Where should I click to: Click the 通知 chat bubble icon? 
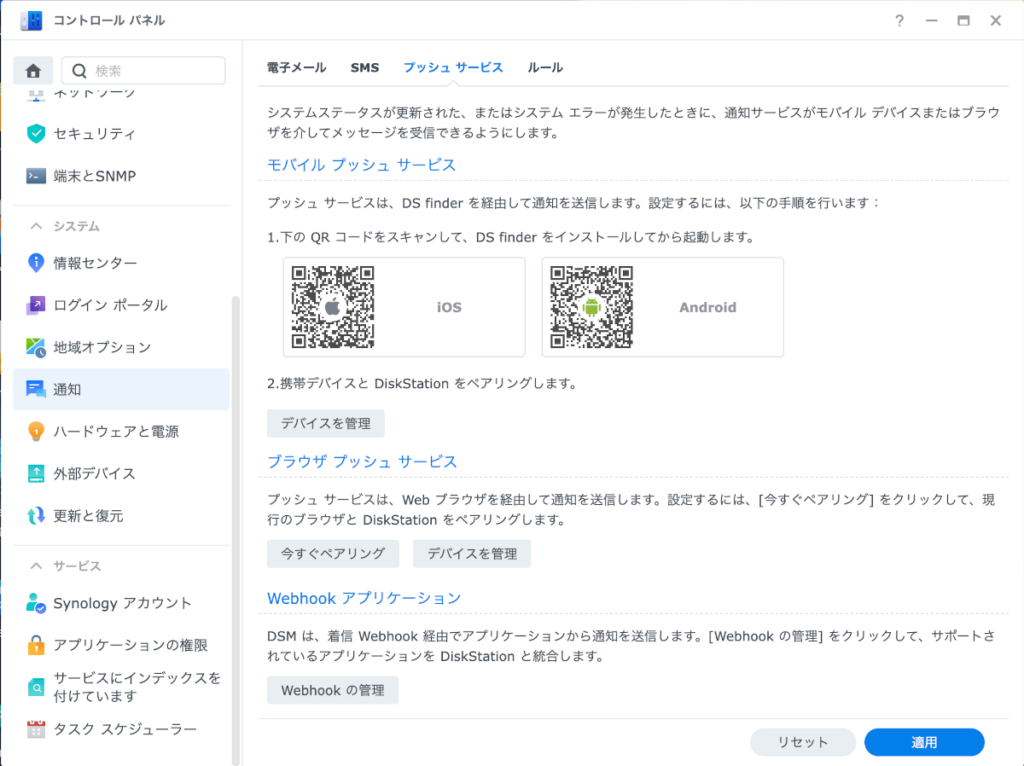tap(36, 389)
